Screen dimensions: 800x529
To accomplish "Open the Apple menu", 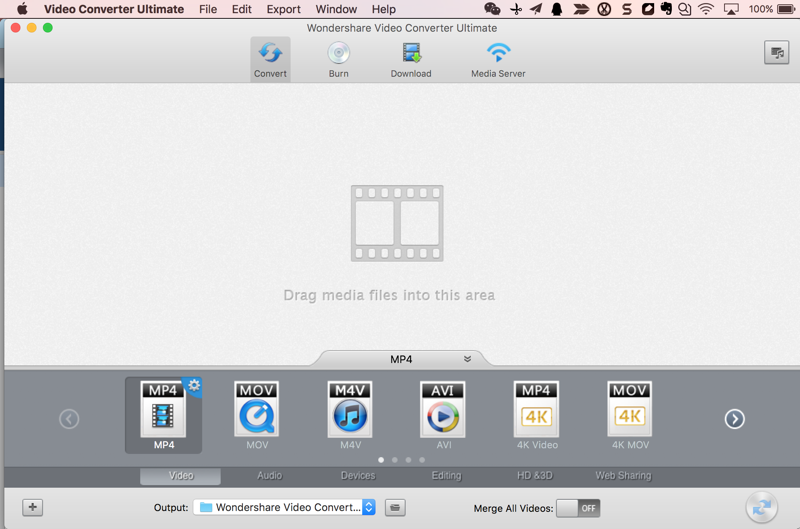I will [22, 9].
